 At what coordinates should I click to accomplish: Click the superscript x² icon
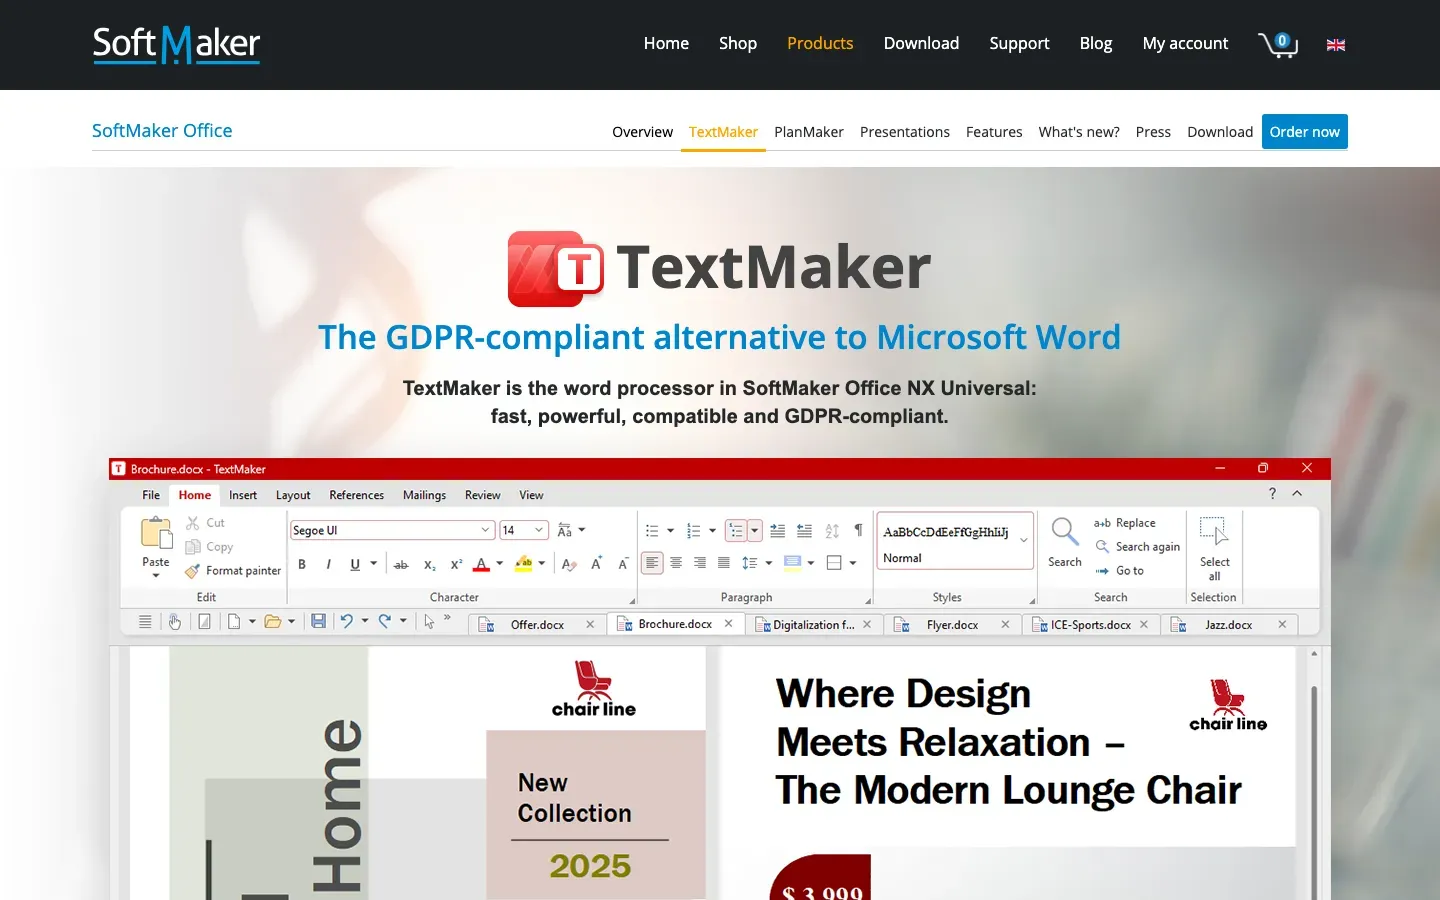pos(456,564)
